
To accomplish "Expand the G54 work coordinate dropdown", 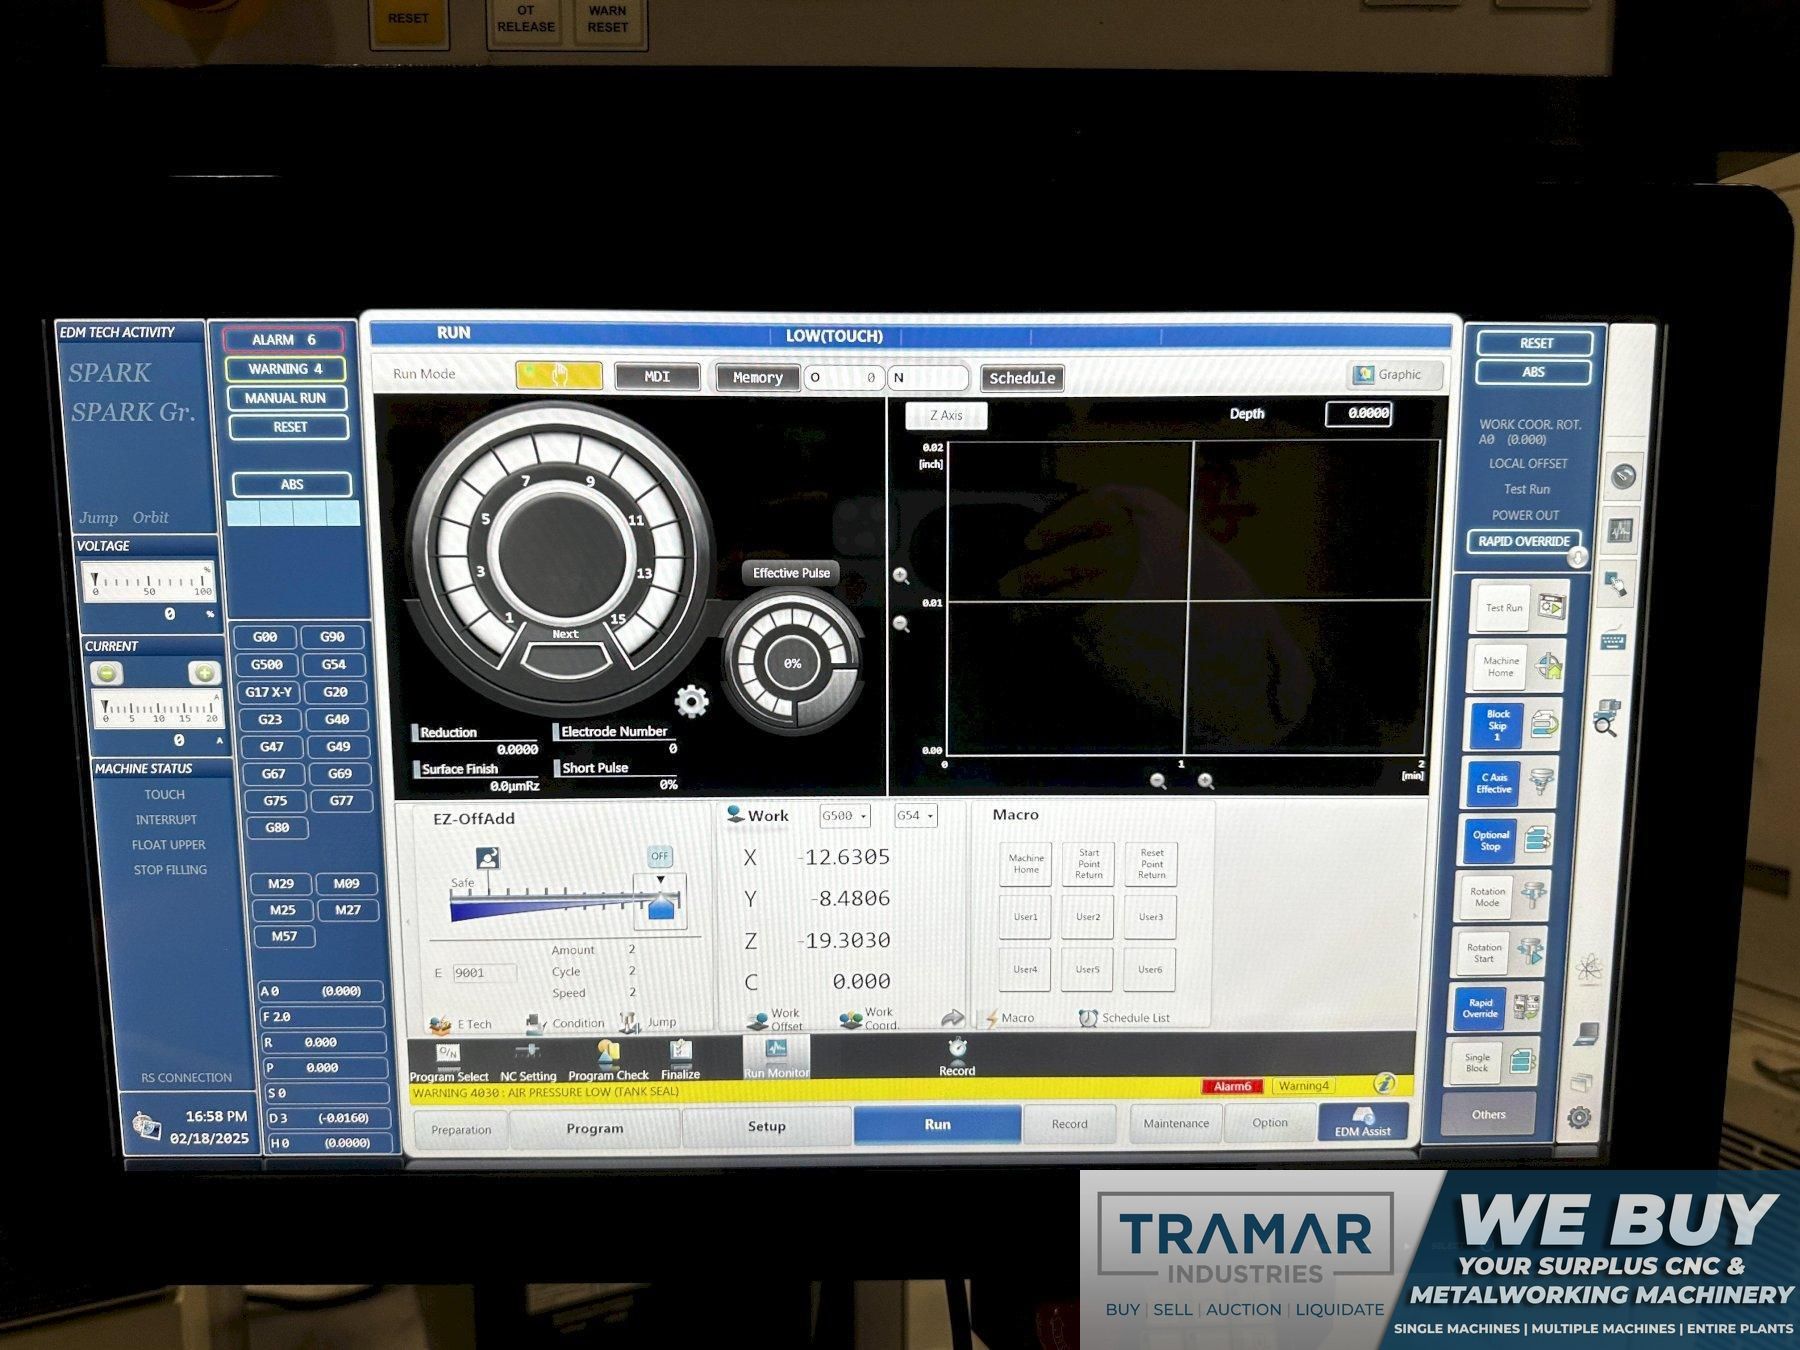I will [x=915, y=816].
